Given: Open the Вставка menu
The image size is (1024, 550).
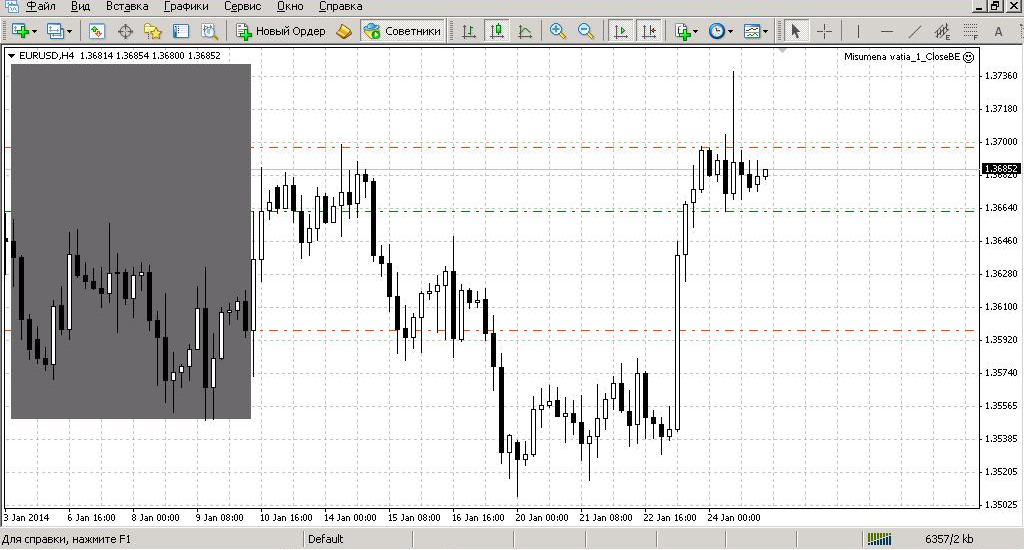Looking at the screenshot, I should 127,7.
